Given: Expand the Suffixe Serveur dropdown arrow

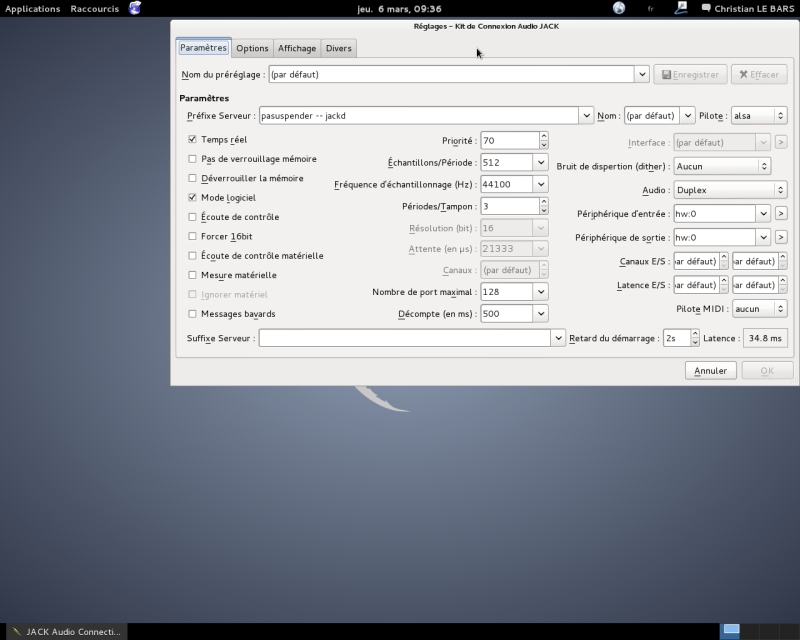Looking at the screenshot, I should click(558, 338).
